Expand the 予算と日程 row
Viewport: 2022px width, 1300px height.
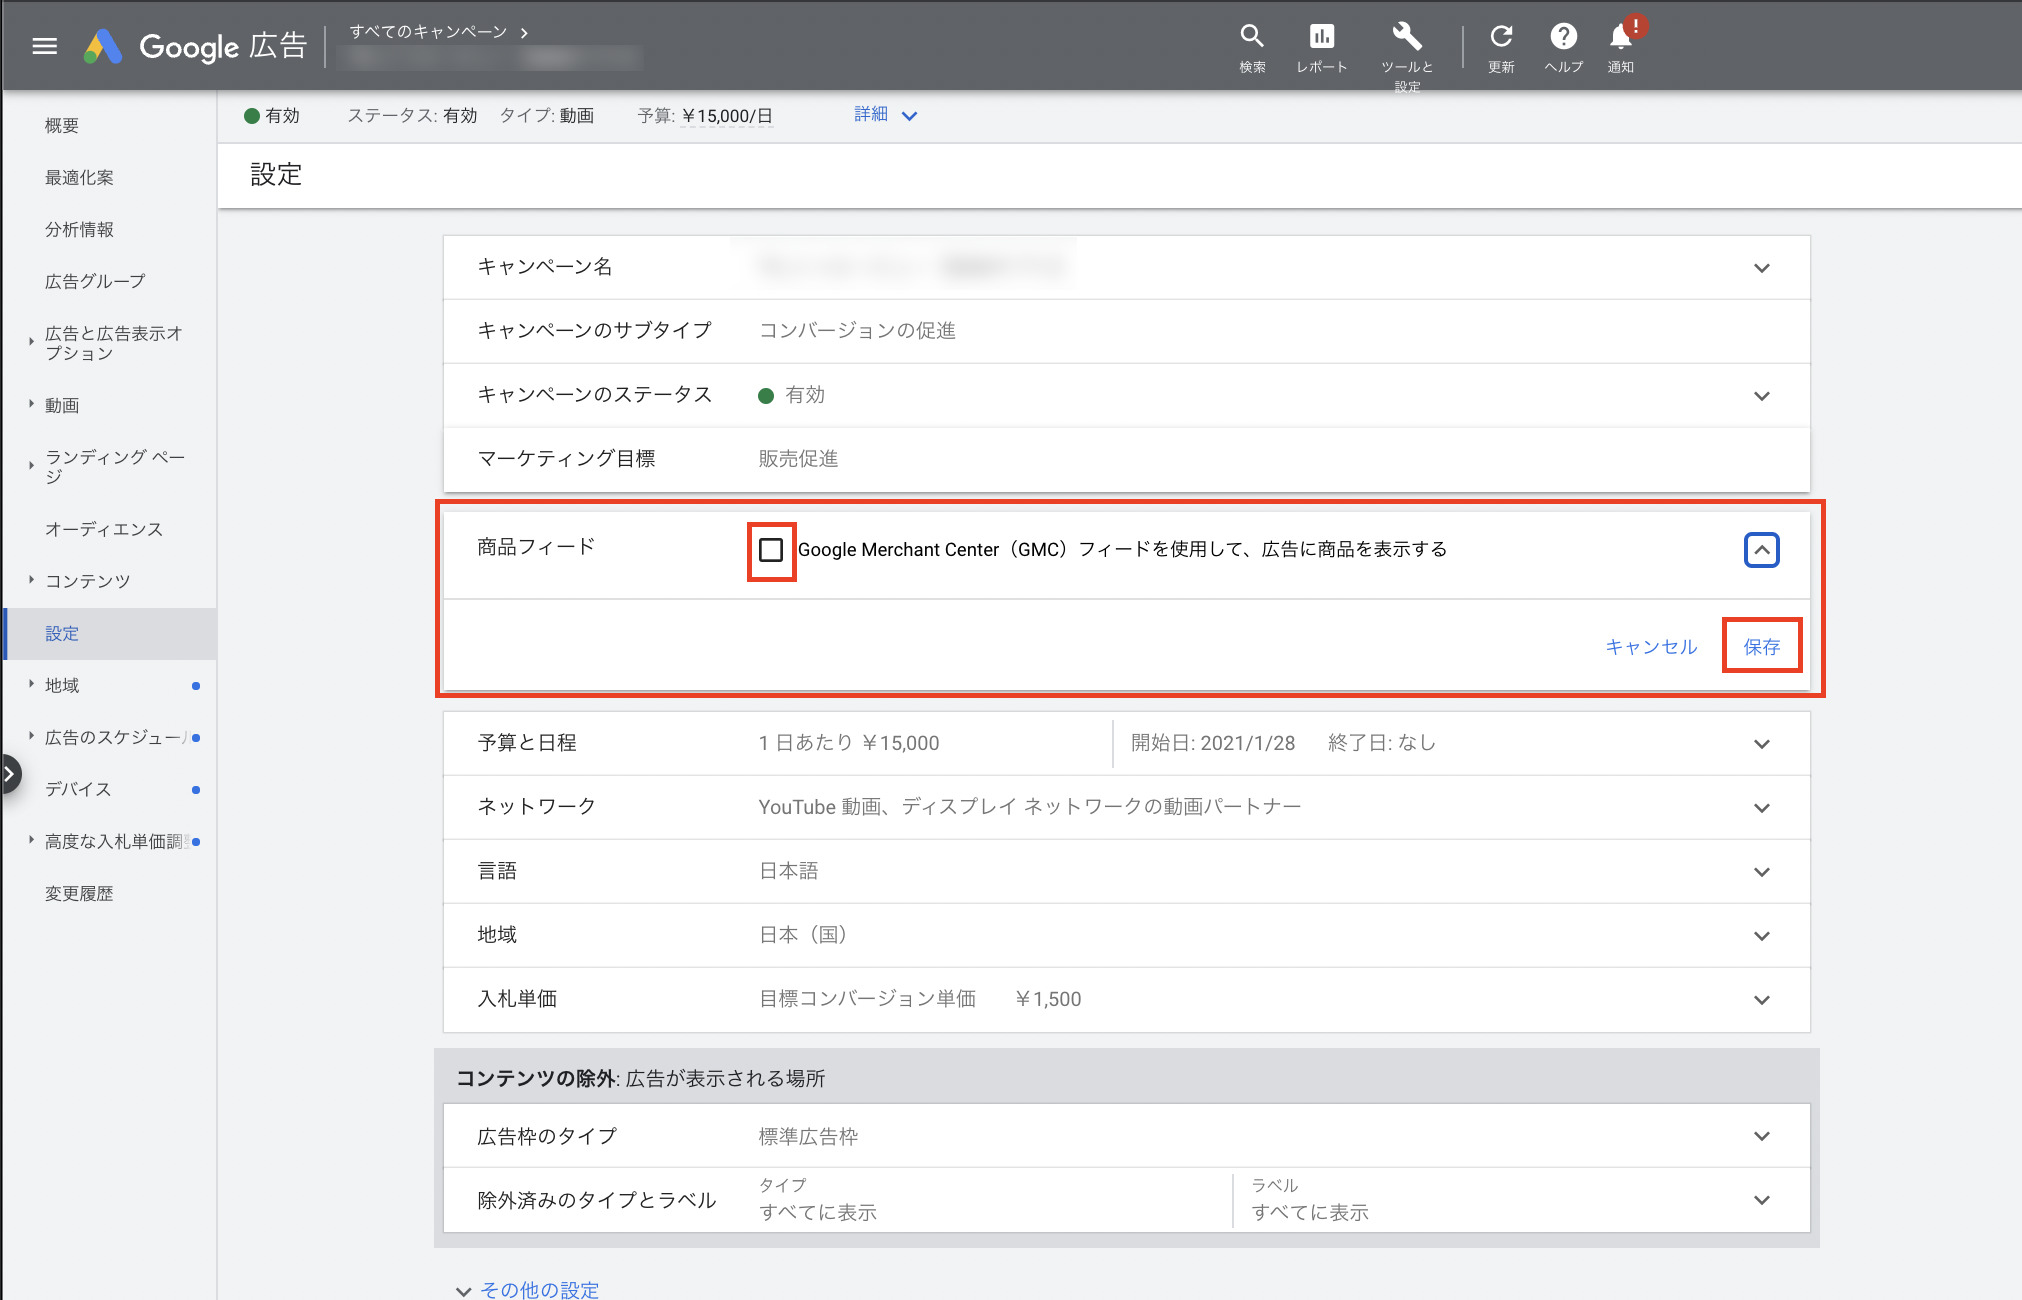coord(1761,744)
